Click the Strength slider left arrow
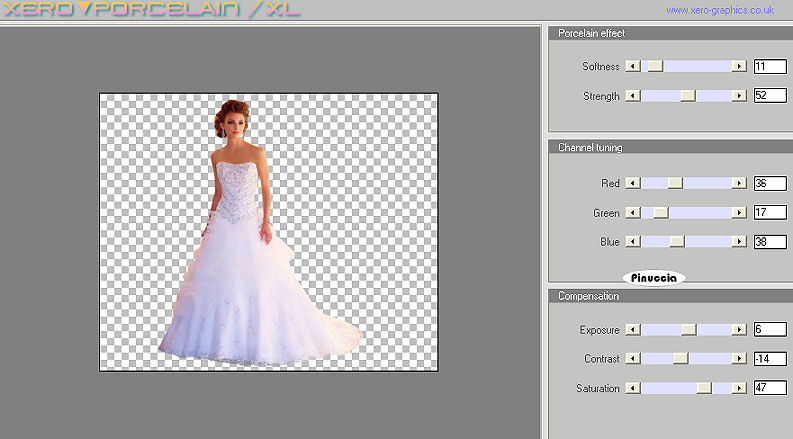Screen dimensions: 793x439 click(632, 96)
